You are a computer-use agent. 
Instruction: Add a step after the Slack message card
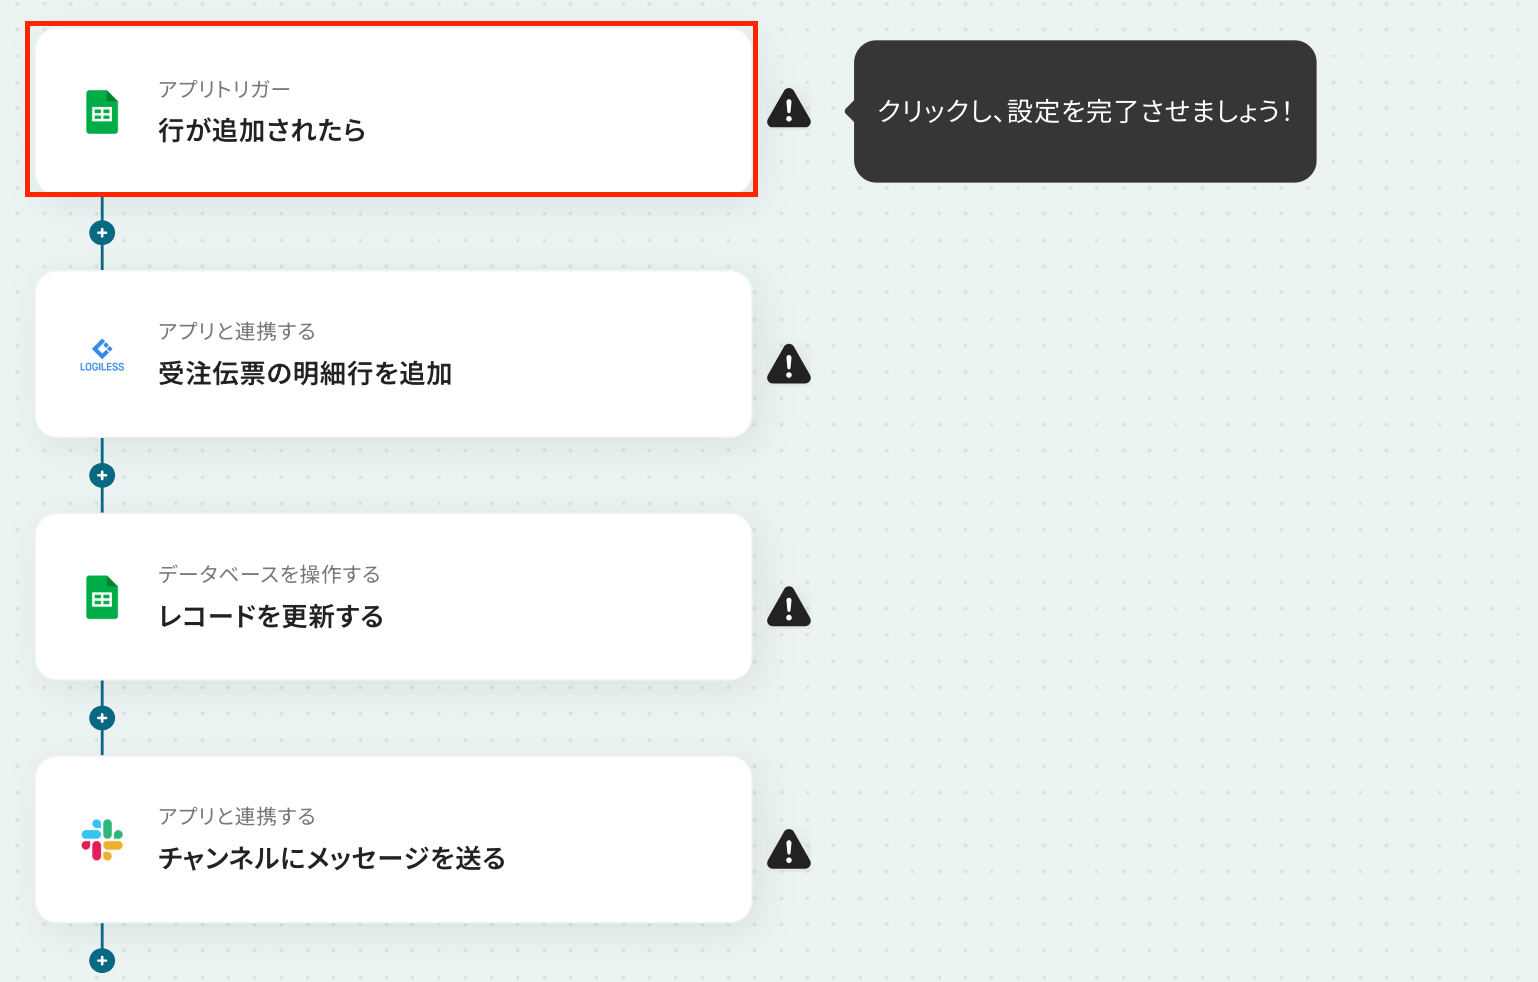(x=102, y=961)
